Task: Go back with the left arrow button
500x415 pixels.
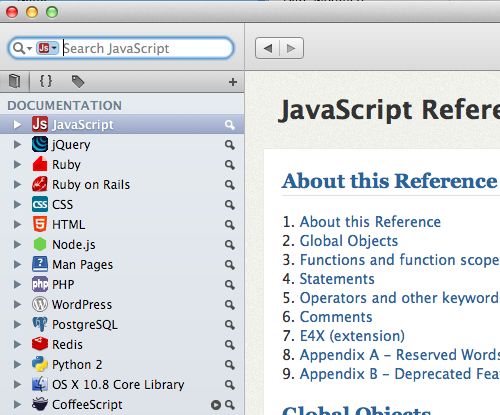Action: (x=267, y=48)
